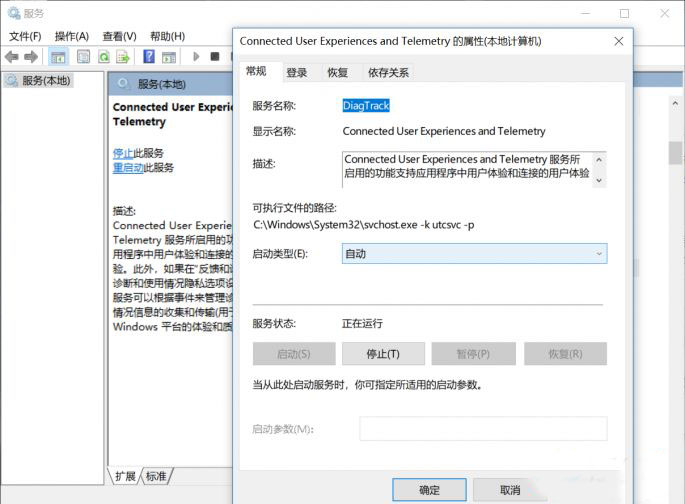Image resolution: width=685 pixels, height=504 pixels.
Task: Click the 重启动 link in services panel
Action: click(128, 168)
